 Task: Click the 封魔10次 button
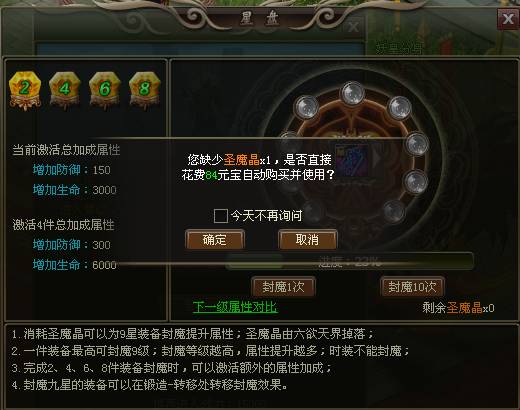412,286
